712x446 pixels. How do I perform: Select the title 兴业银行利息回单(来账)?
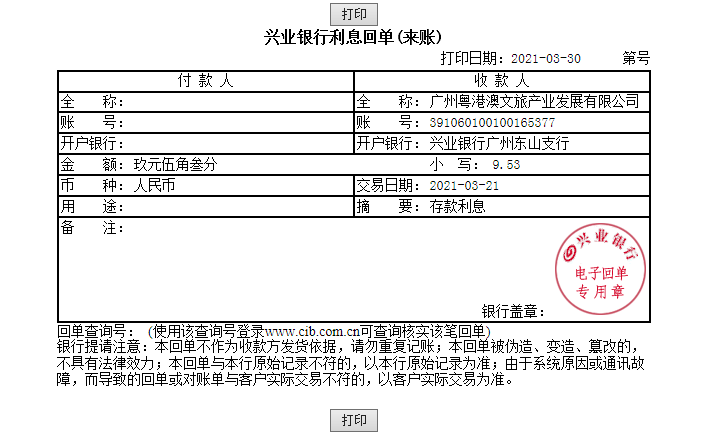[x=353, y=37]
